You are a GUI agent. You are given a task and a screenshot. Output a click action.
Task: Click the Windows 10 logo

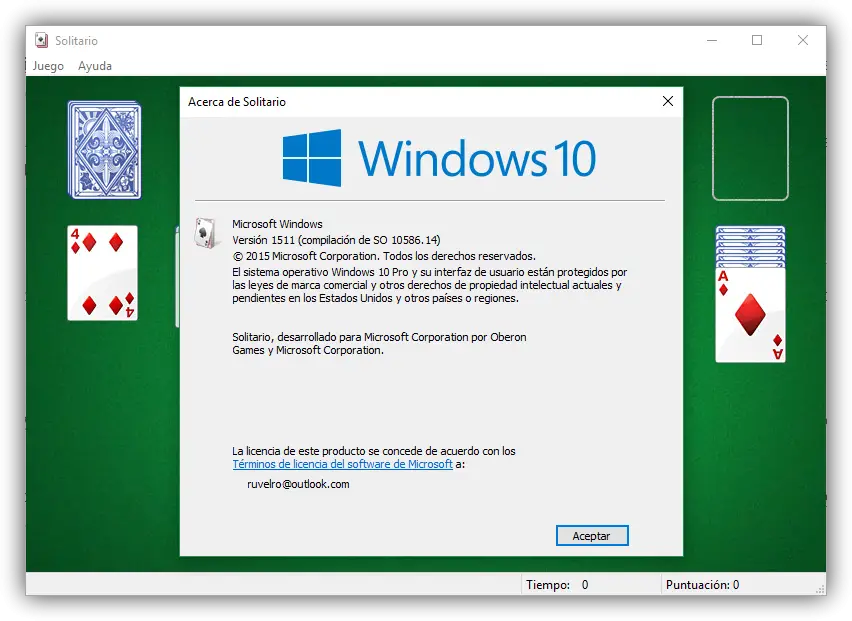(x=439, y=158)
